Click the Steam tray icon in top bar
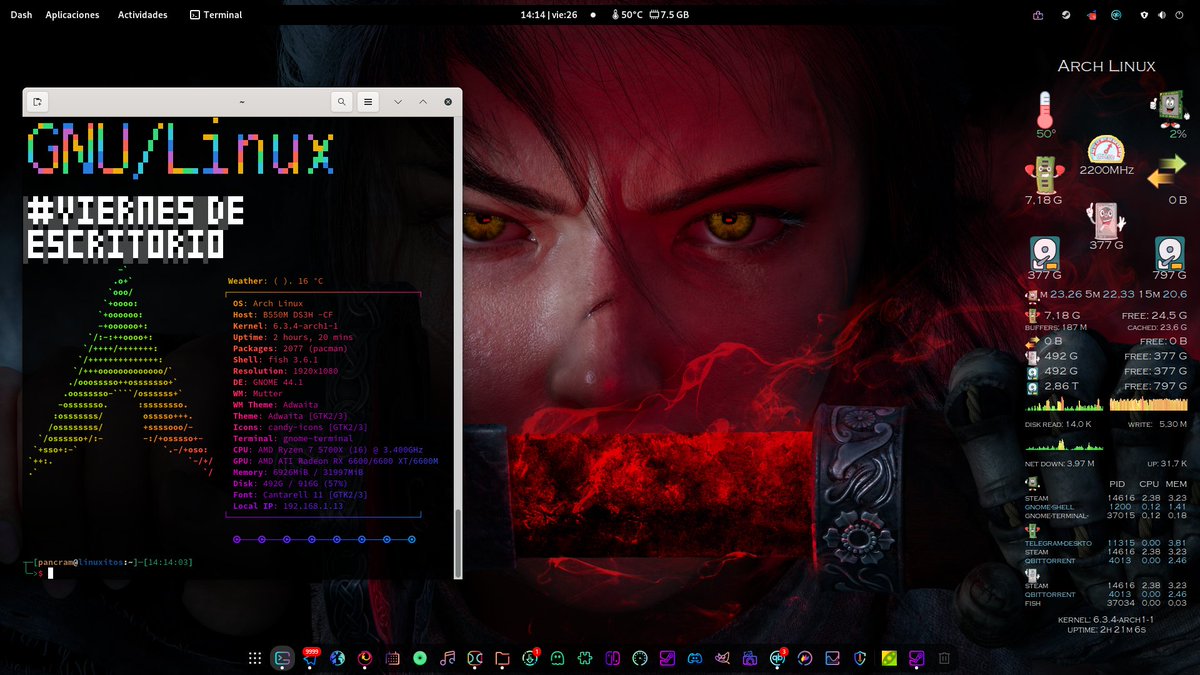1200x675 pixels. (1066, 15)
